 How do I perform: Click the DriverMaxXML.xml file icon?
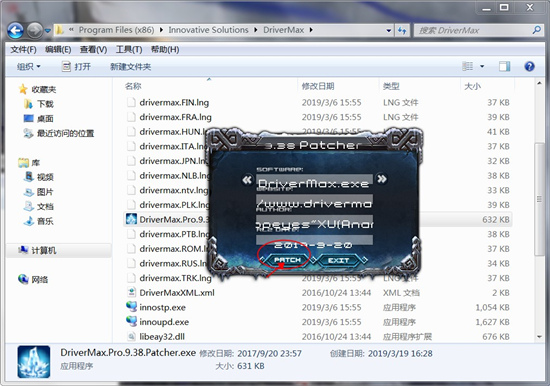(131, 292)
